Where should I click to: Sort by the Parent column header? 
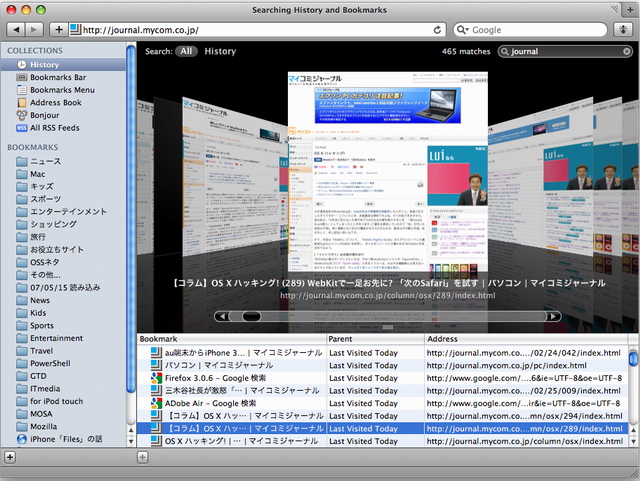[x=376, y=339]
